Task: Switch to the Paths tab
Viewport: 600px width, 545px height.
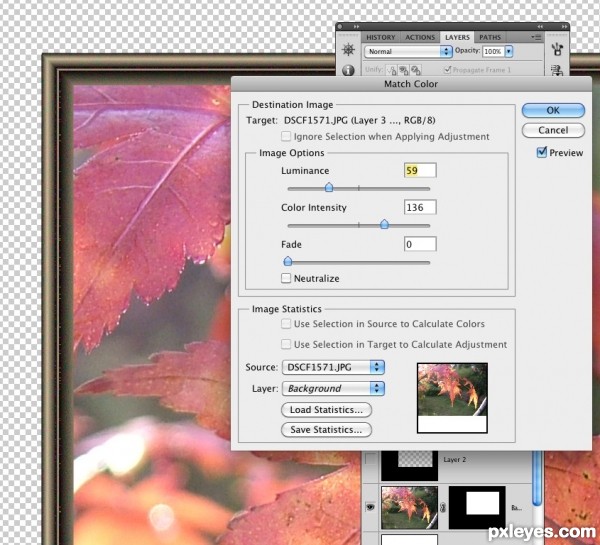Action: [490, 37]
